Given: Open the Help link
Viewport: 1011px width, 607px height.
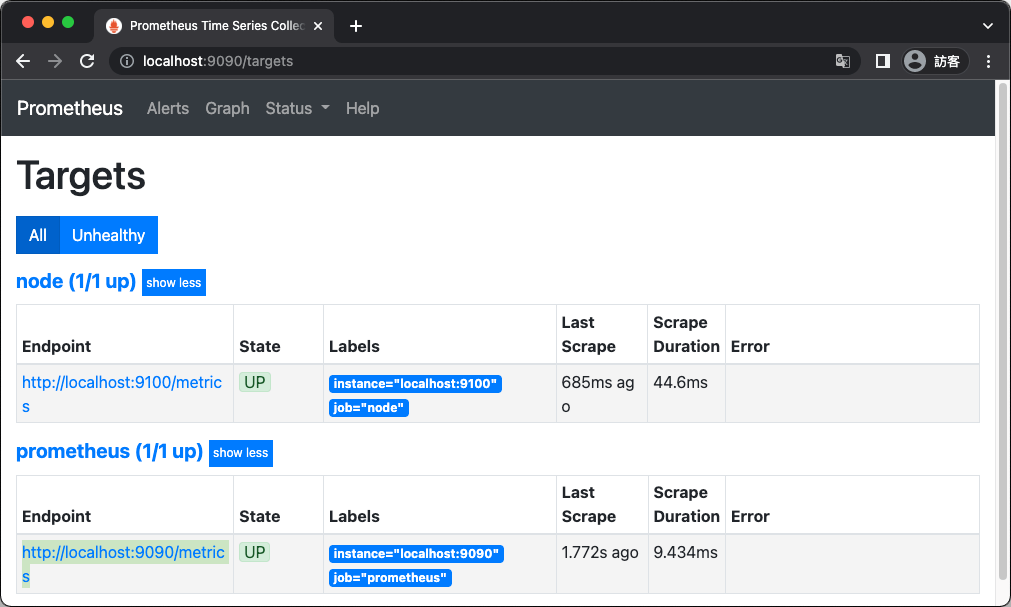Looking at the screenshot, I should coord(362,108).
